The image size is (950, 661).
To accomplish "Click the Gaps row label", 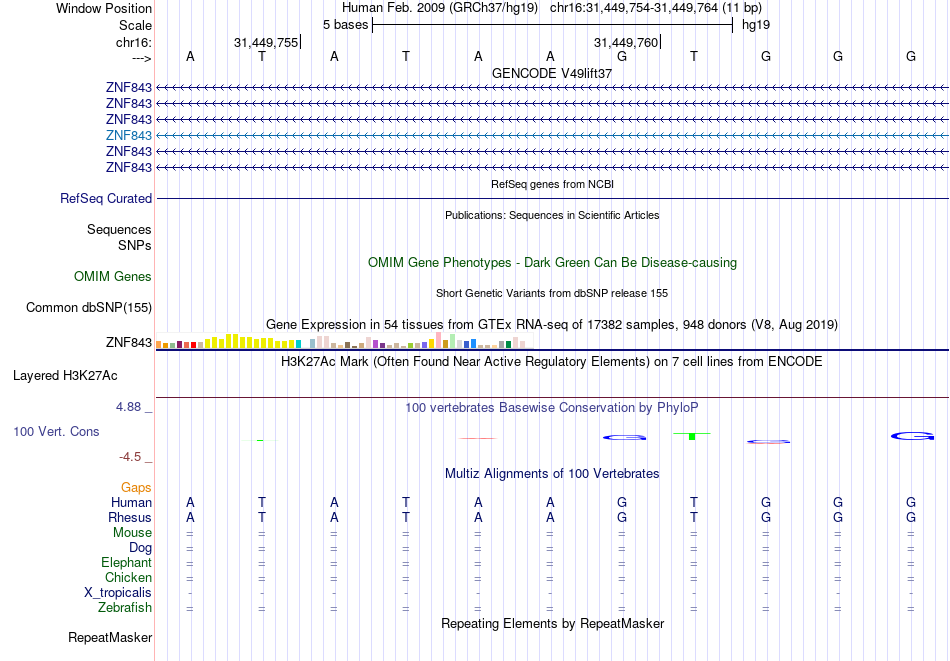I will (136, 488).
